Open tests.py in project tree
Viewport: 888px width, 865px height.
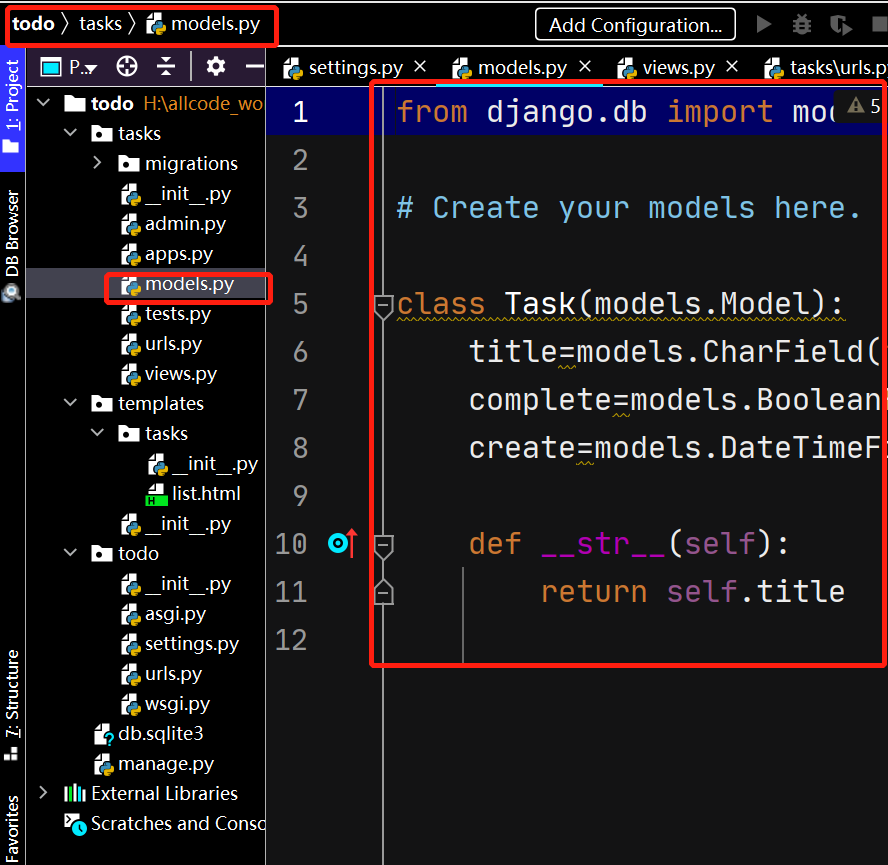click(166, 314)
